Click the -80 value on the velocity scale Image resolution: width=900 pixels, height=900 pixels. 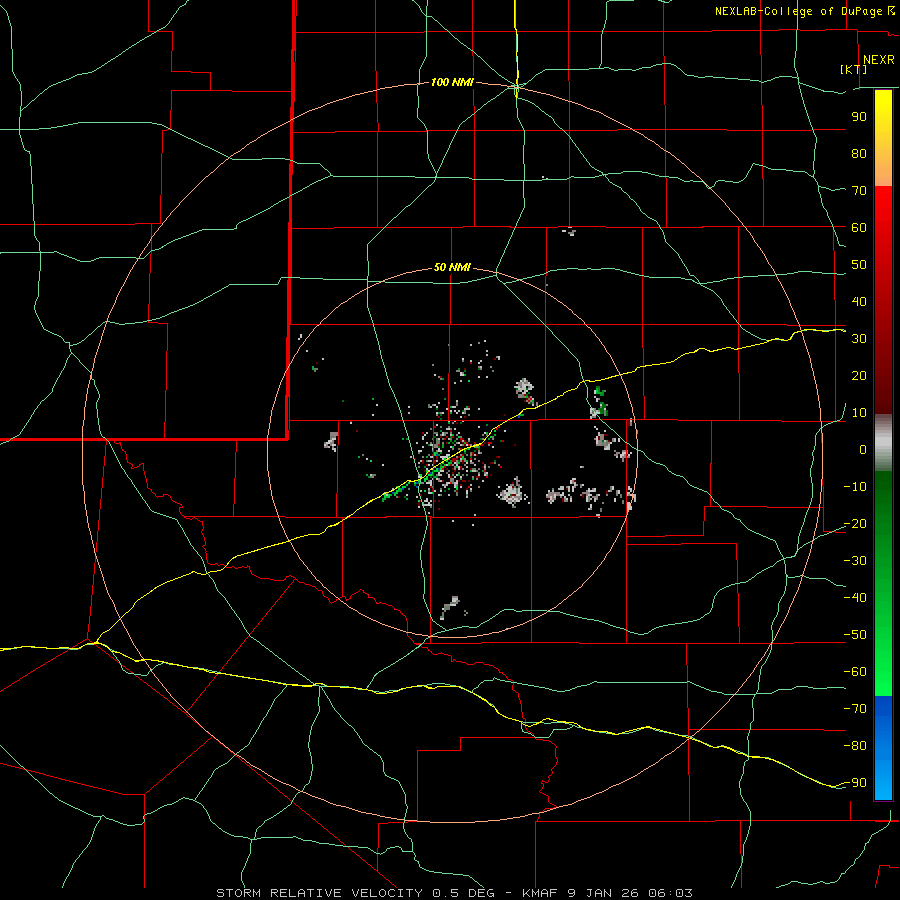click(855, 746)
